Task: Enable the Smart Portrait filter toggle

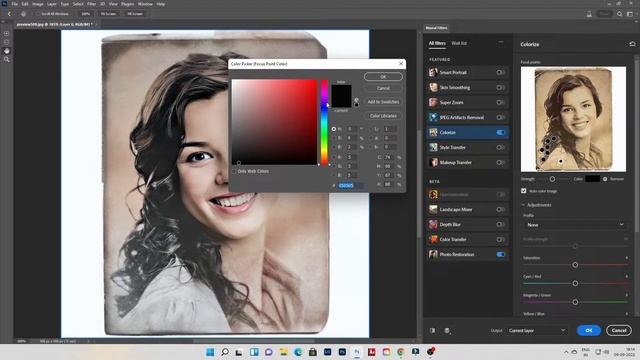Action: (500, 72)
